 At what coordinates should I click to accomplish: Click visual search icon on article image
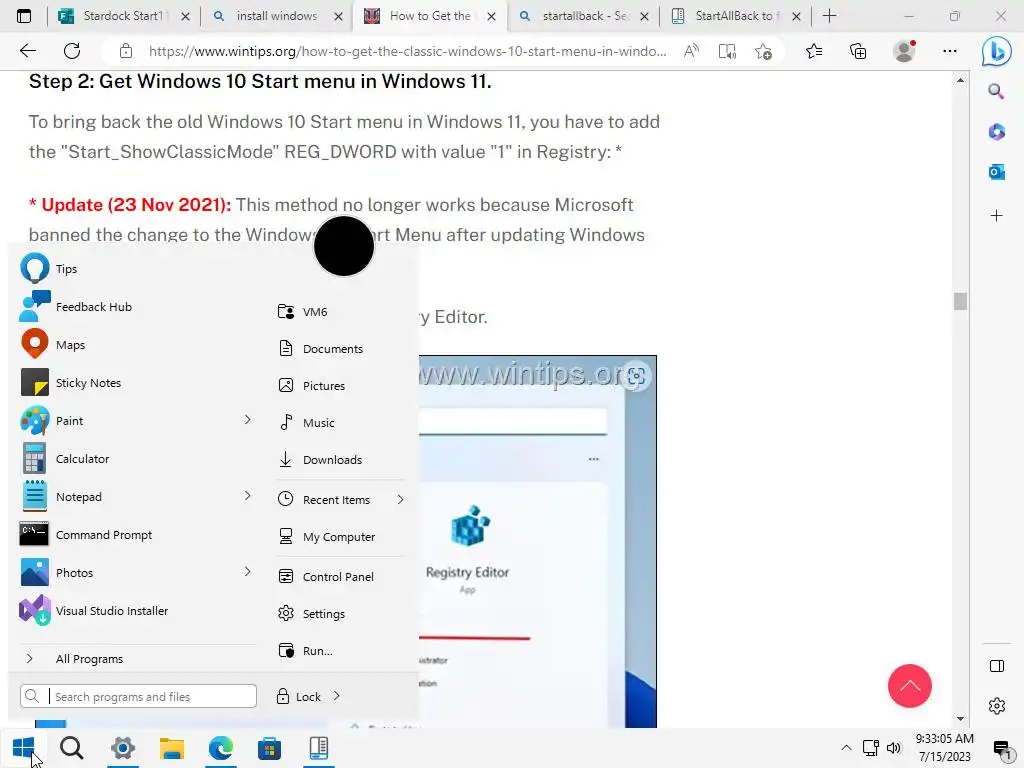[636, 376]
